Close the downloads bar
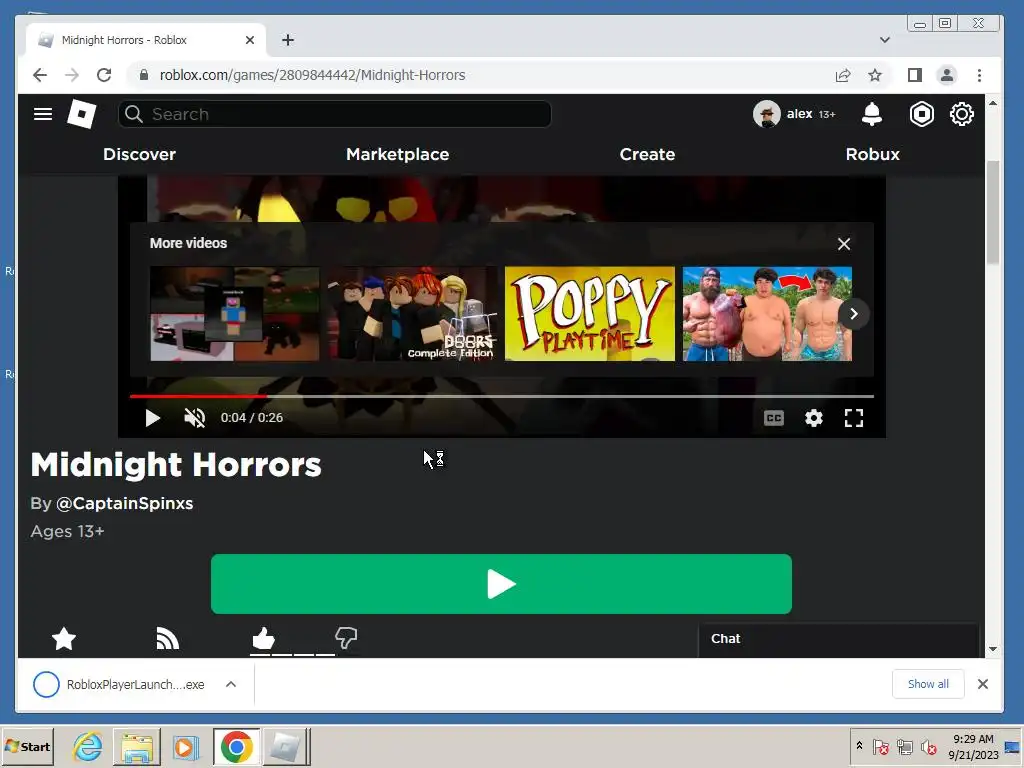 (983, 684)
